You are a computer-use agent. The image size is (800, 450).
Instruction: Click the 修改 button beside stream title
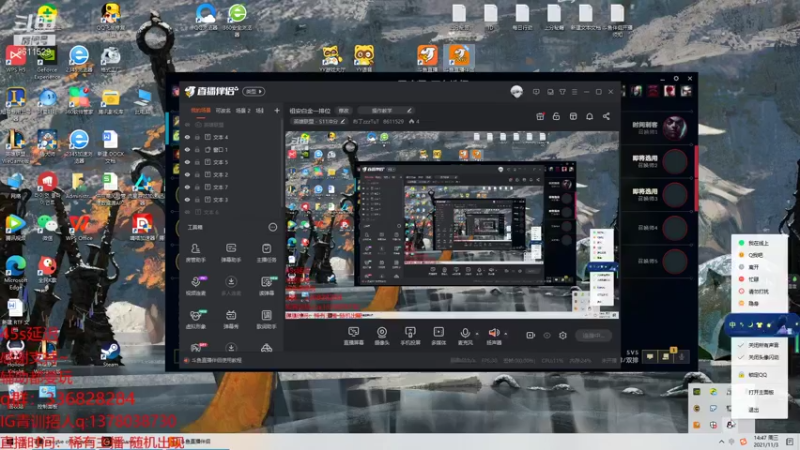tap(343, 110)
